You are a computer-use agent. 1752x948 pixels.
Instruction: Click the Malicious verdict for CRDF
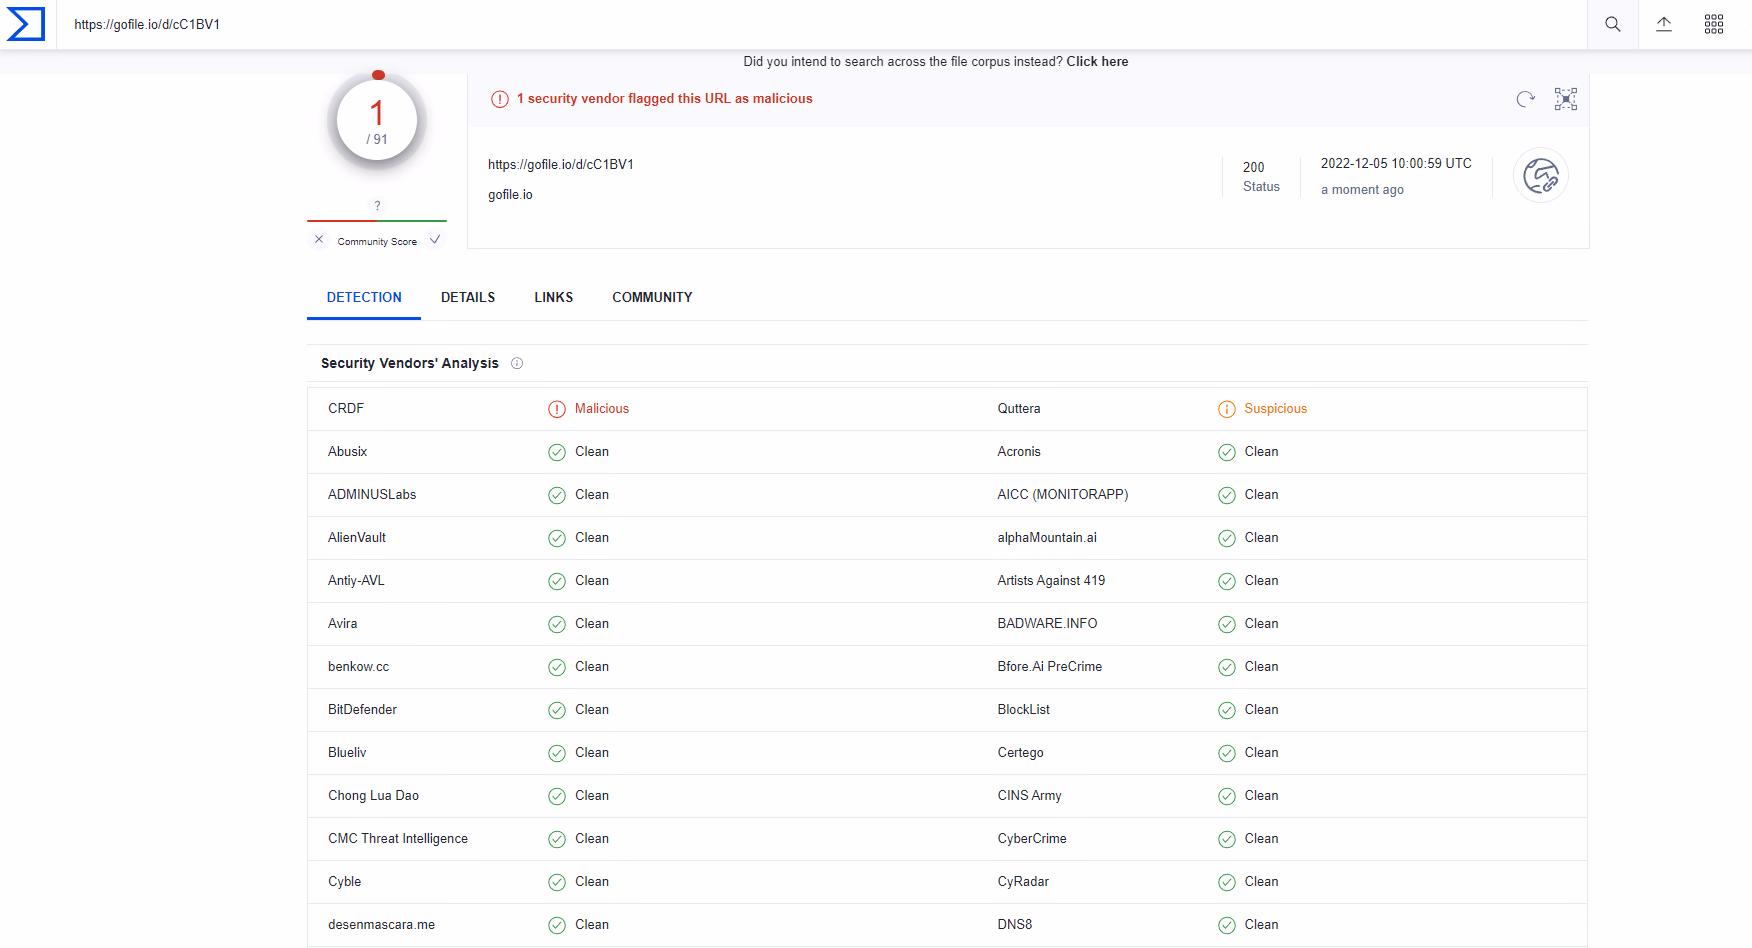point(602,408)
